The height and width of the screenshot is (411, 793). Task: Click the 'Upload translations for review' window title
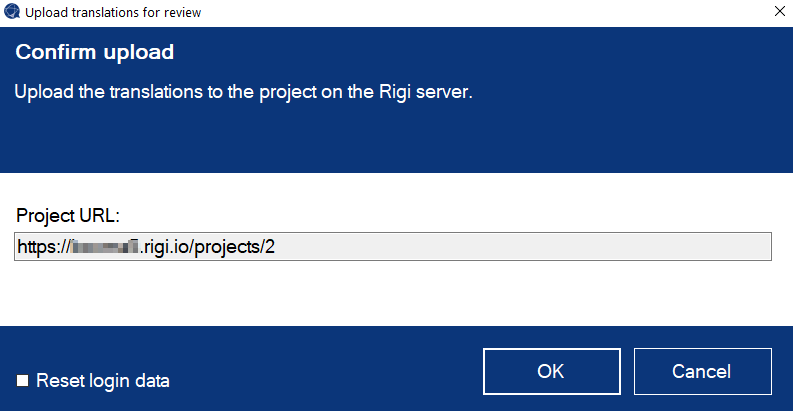[x=113, y=12]
